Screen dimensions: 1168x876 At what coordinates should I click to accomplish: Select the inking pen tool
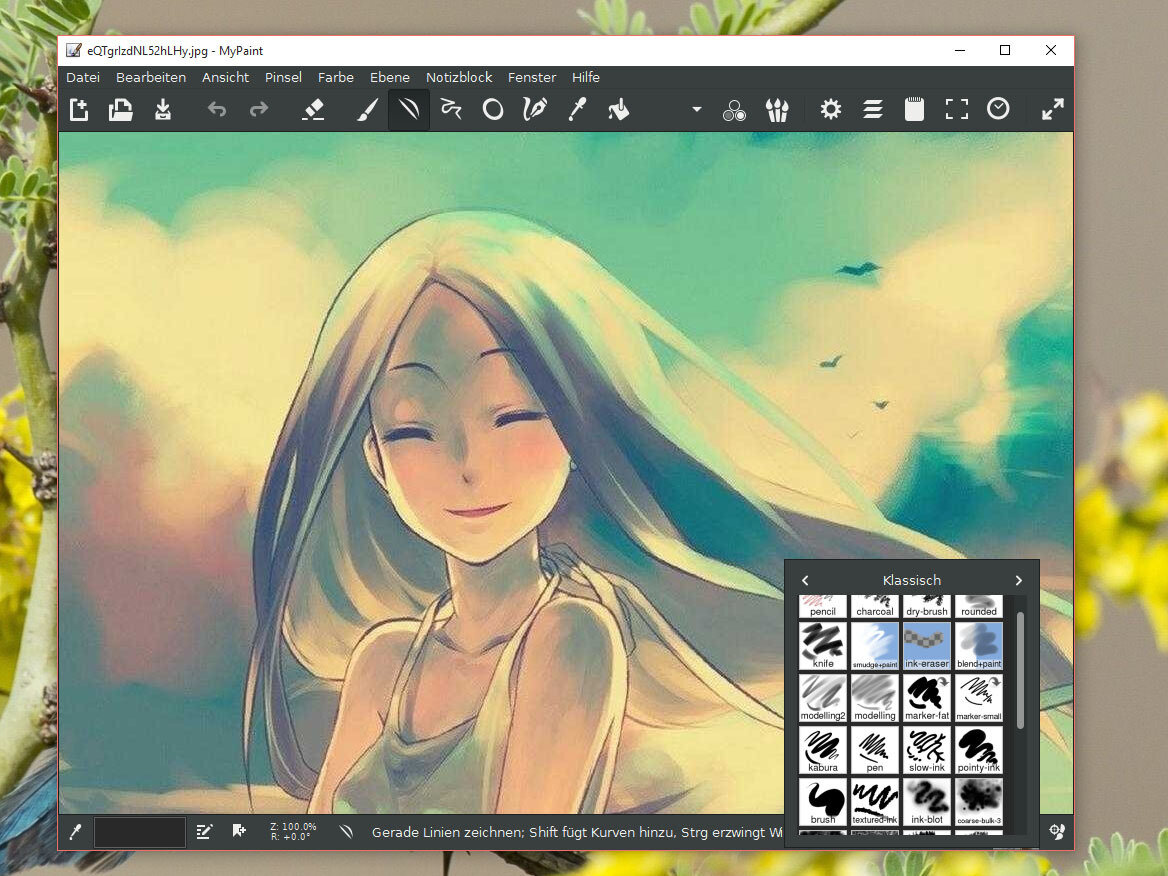(535, 110)
